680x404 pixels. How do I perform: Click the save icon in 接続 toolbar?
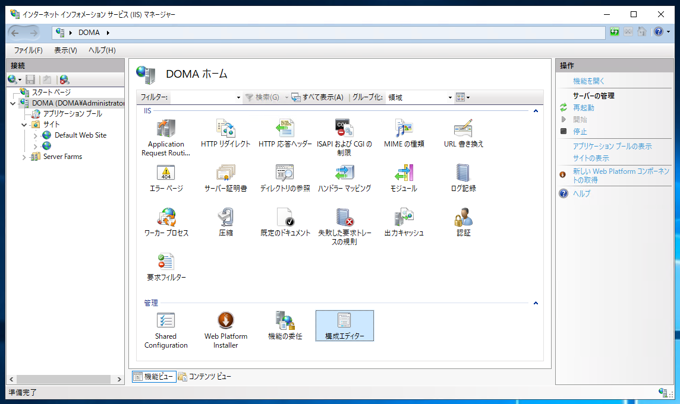(x=30, y=79)
